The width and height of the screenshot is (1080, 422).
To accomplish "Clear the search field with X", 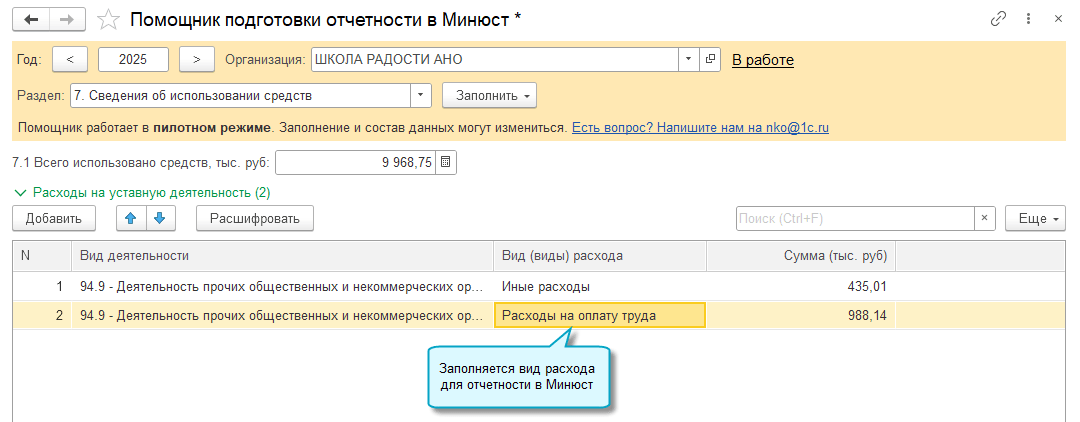I will point(985,219).
